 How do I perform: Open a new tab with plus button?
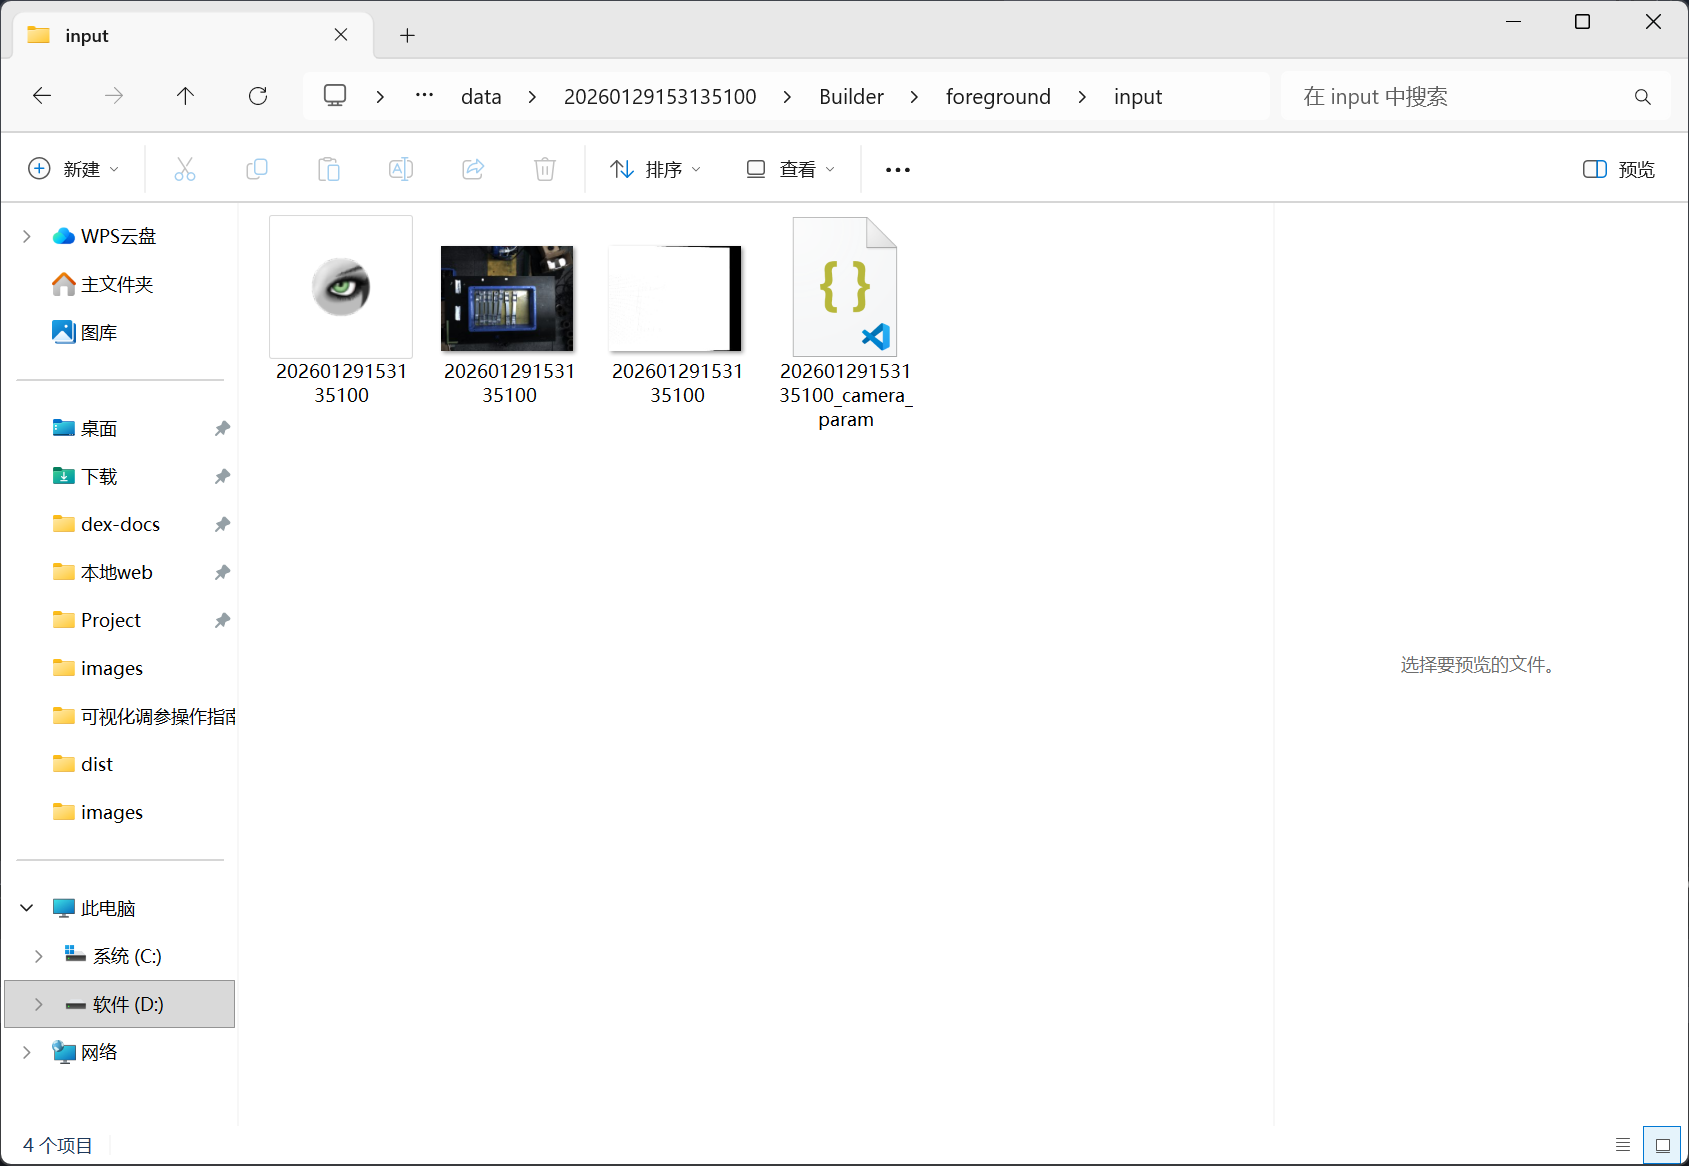pyautogui.click(x=407, y=36)
